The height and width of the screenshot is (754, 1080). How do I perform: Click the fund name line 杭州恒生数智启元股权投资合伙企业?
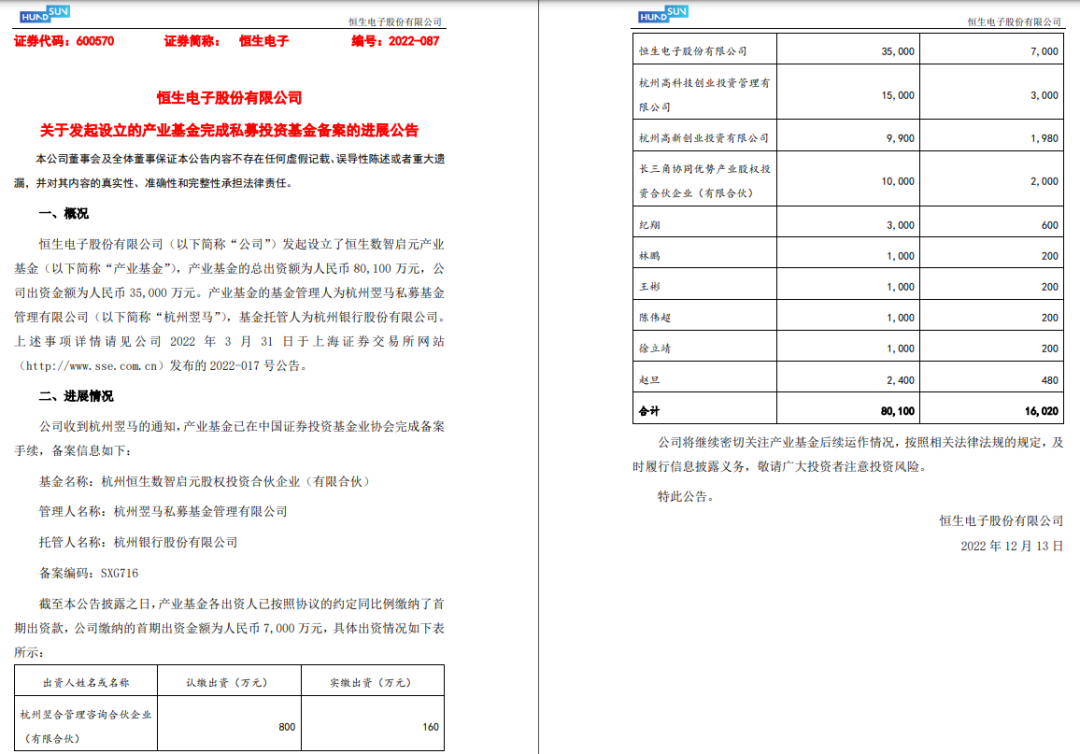click(x=205, y=481)
